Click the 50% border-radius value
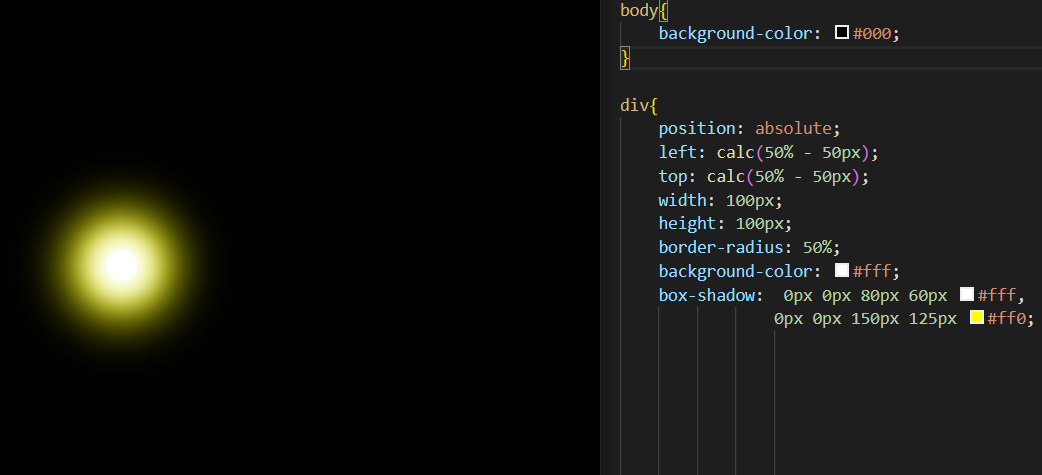Viewport: 1042px width, 475px height. [821, 247]
